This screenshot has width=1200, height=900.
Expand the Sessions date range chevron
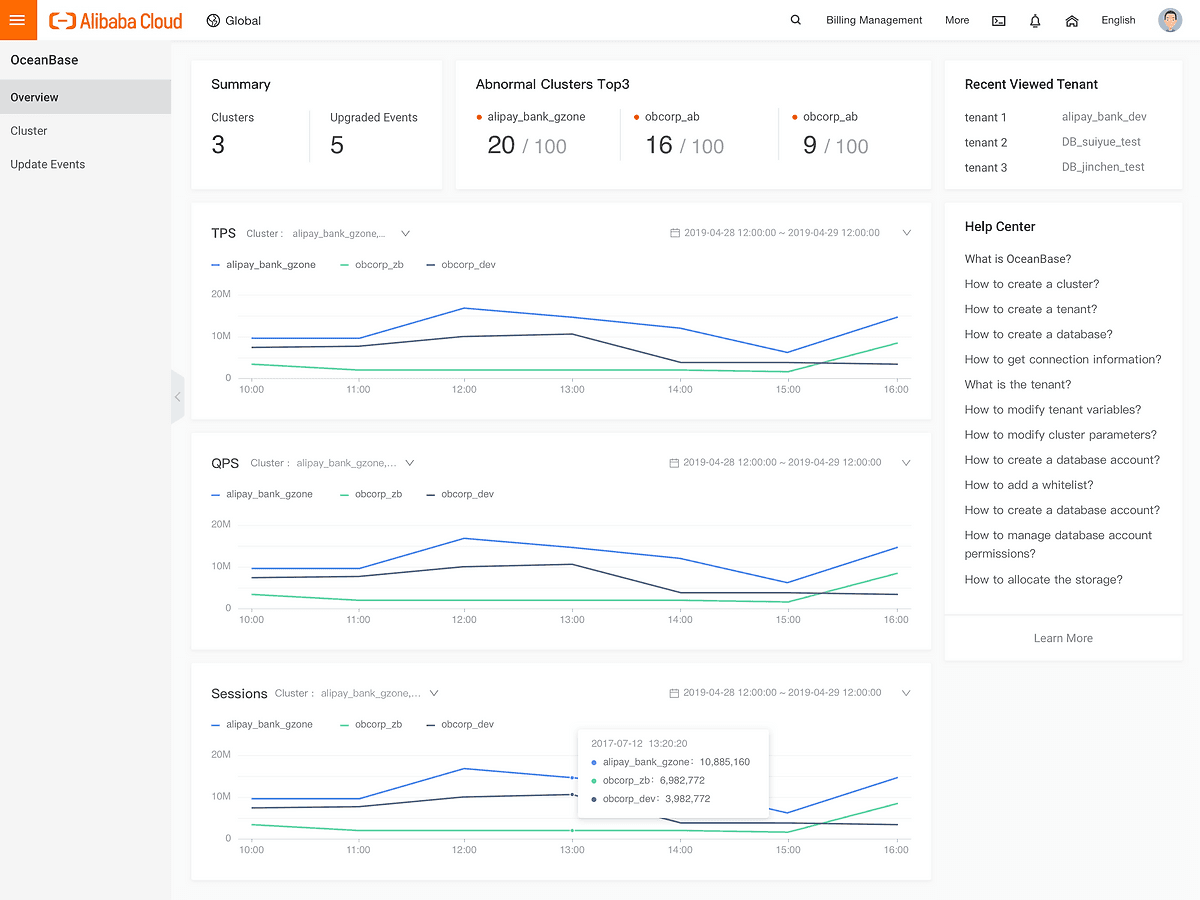coord(907,693)
